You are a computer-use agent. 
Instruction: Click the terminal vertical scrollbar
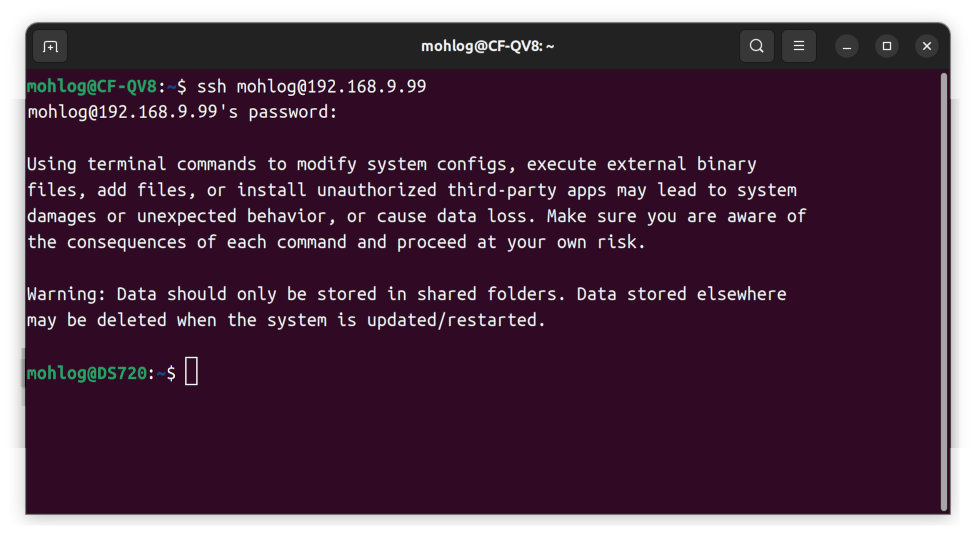(x=944, y=291)
